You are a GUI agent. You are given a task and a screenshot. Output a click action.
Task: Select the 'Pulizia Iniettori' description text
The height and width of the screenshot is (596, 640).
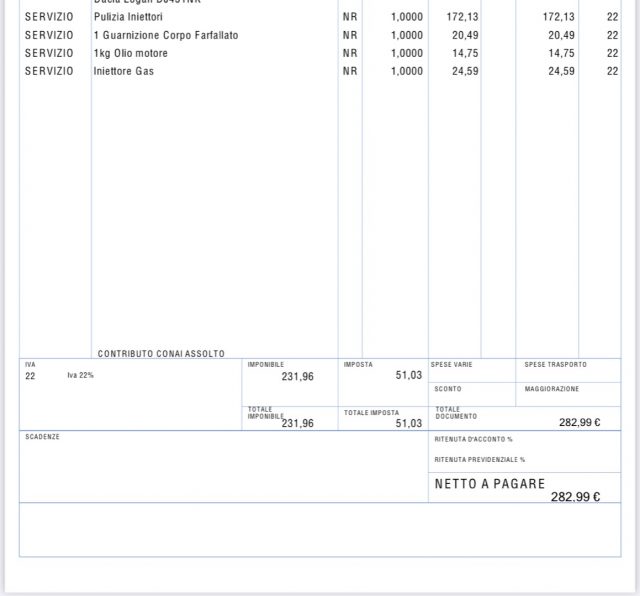[128, 17]
